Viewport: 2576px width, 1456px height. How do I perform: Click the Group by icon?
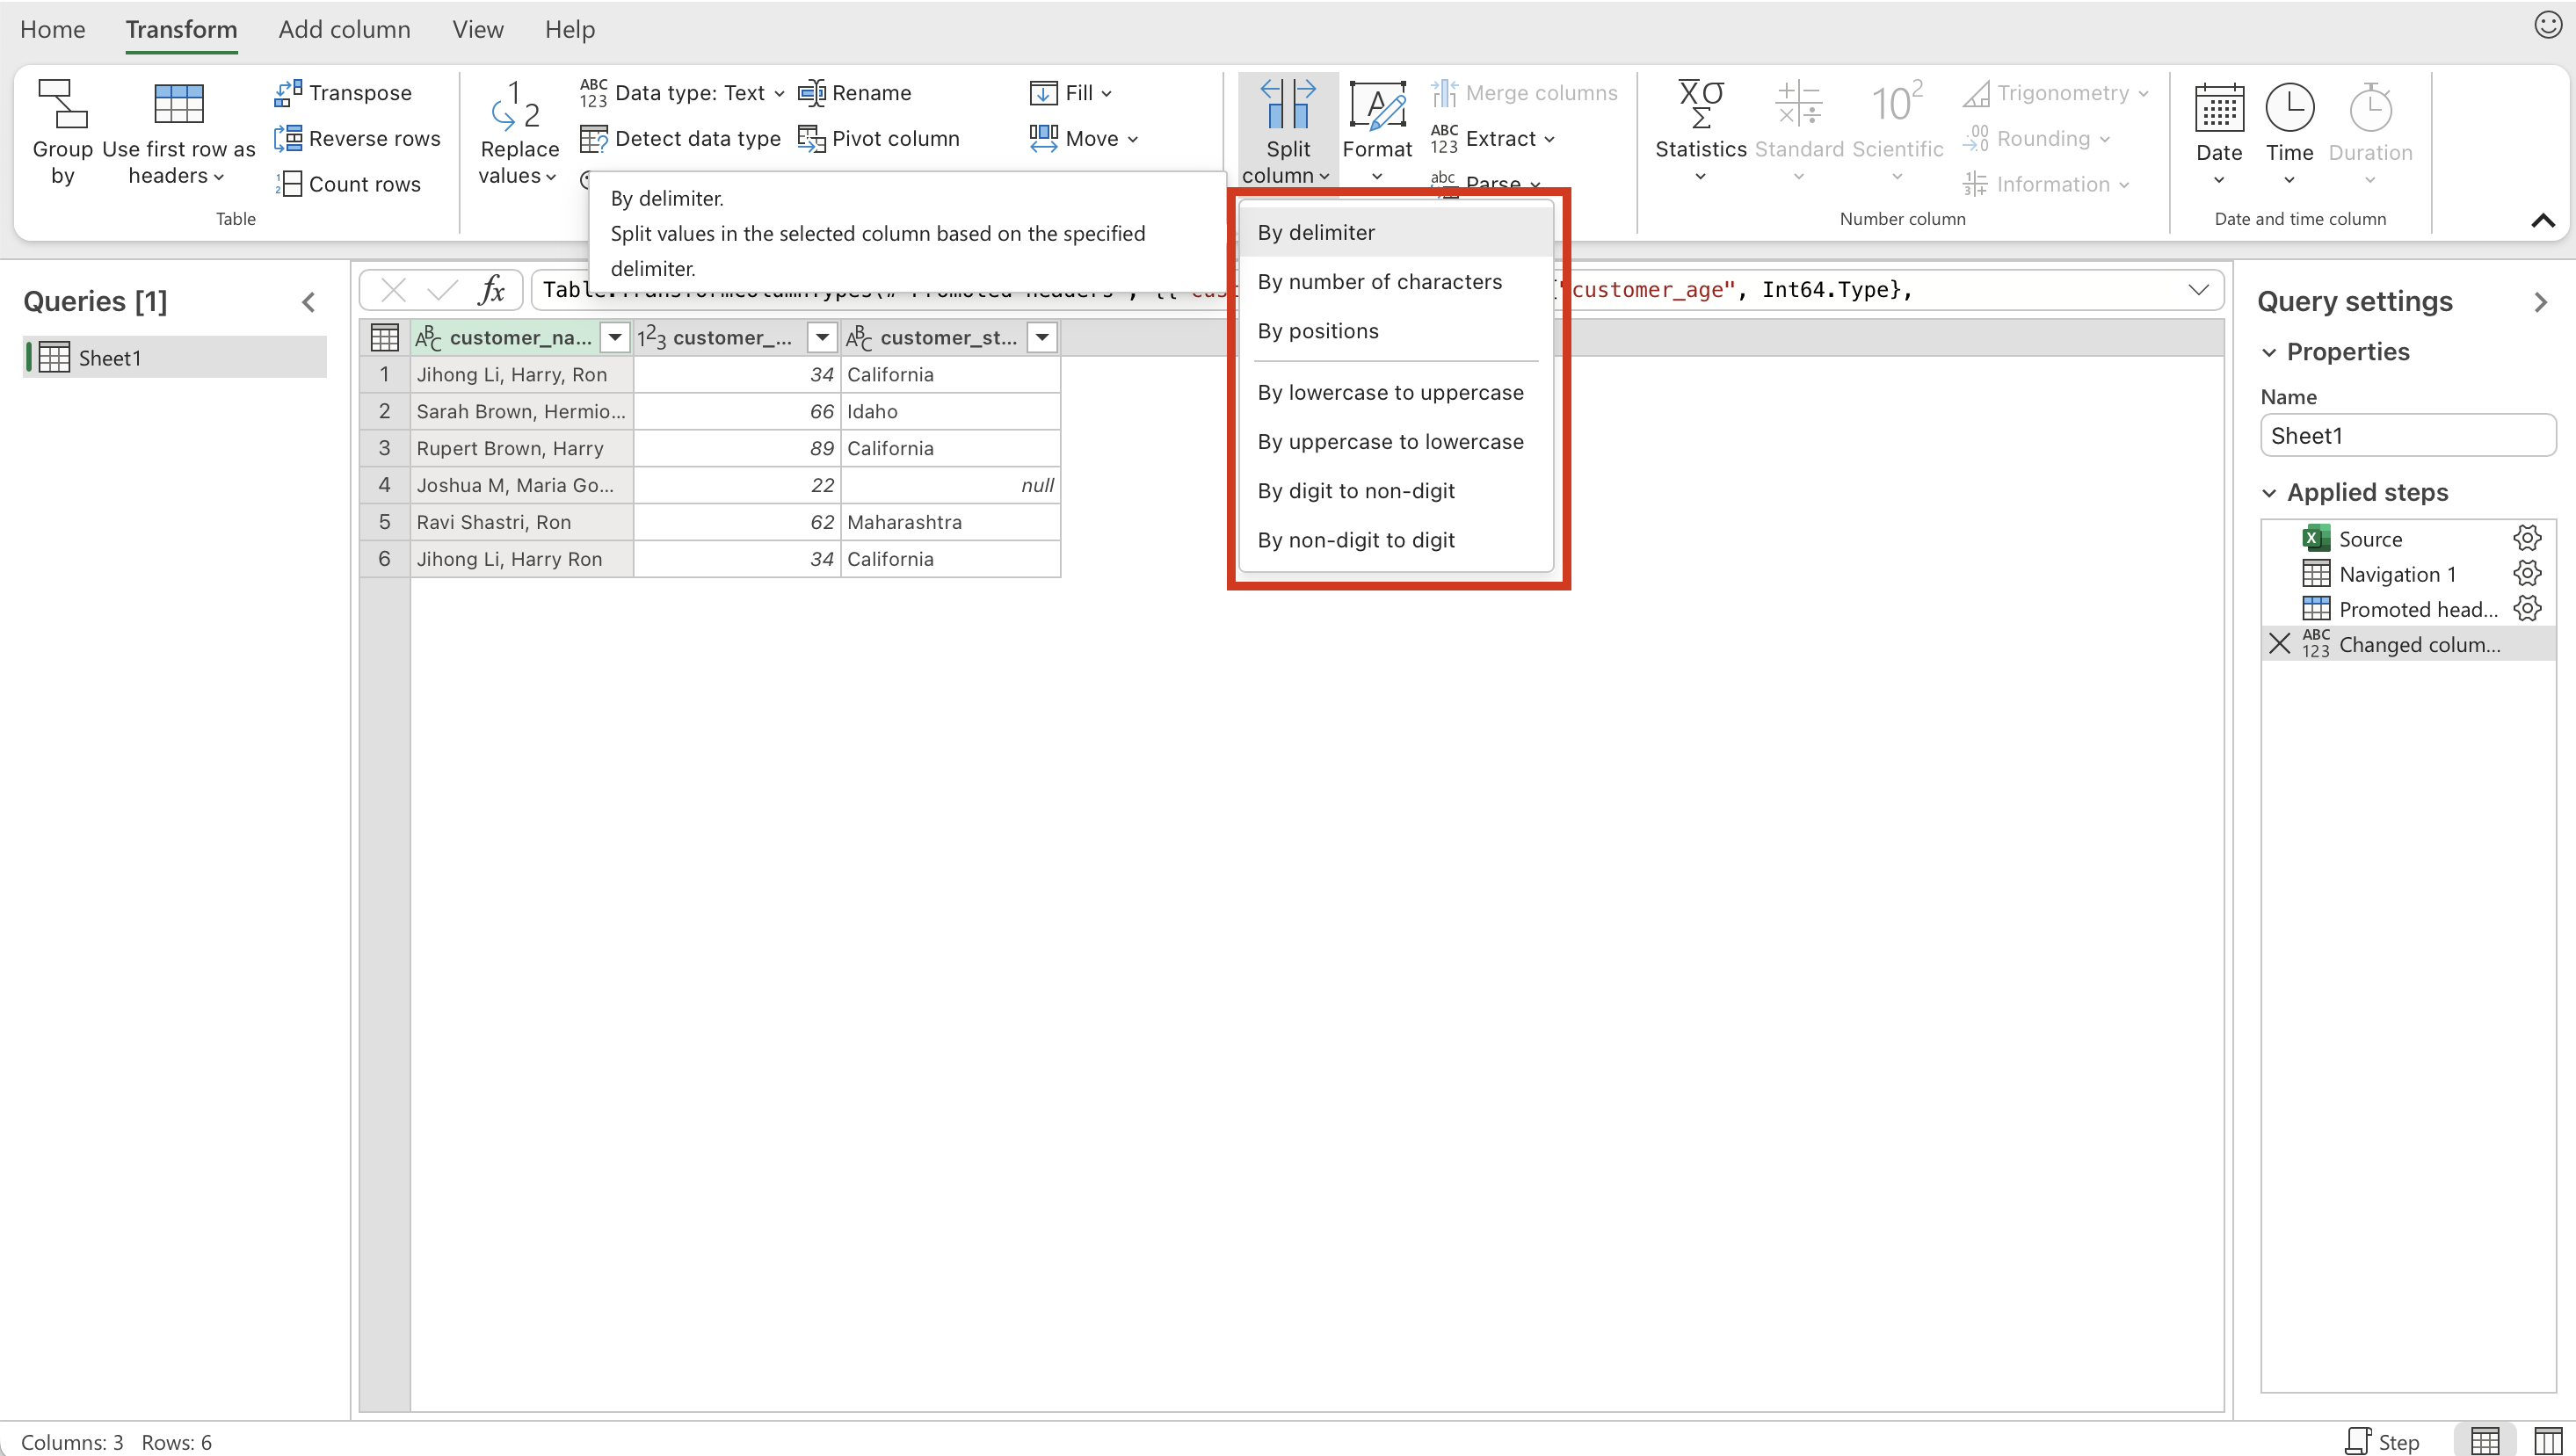(x=62, y=104)
